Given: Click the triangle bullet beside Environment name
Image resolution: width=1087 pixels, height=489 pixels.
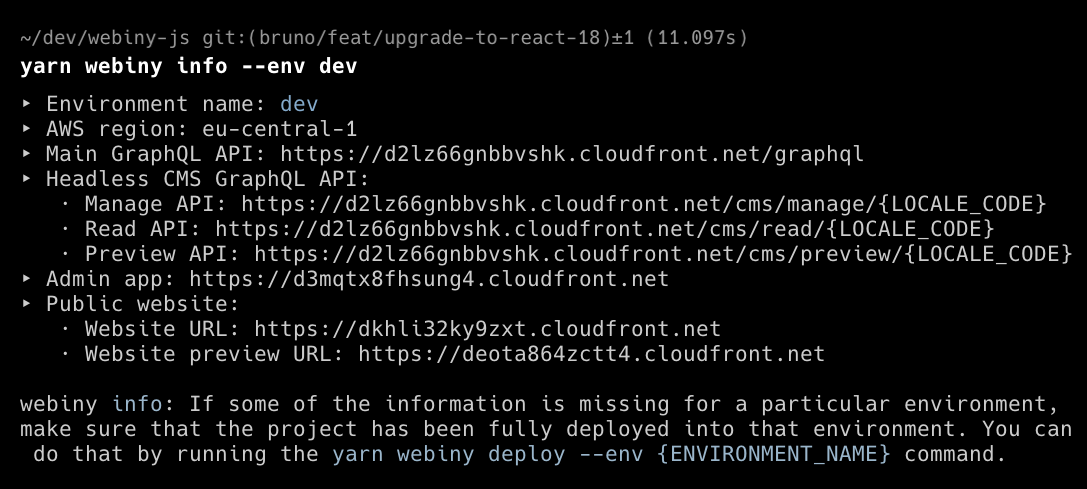Looking at the screenshot, I should click(x=27, y=104).
